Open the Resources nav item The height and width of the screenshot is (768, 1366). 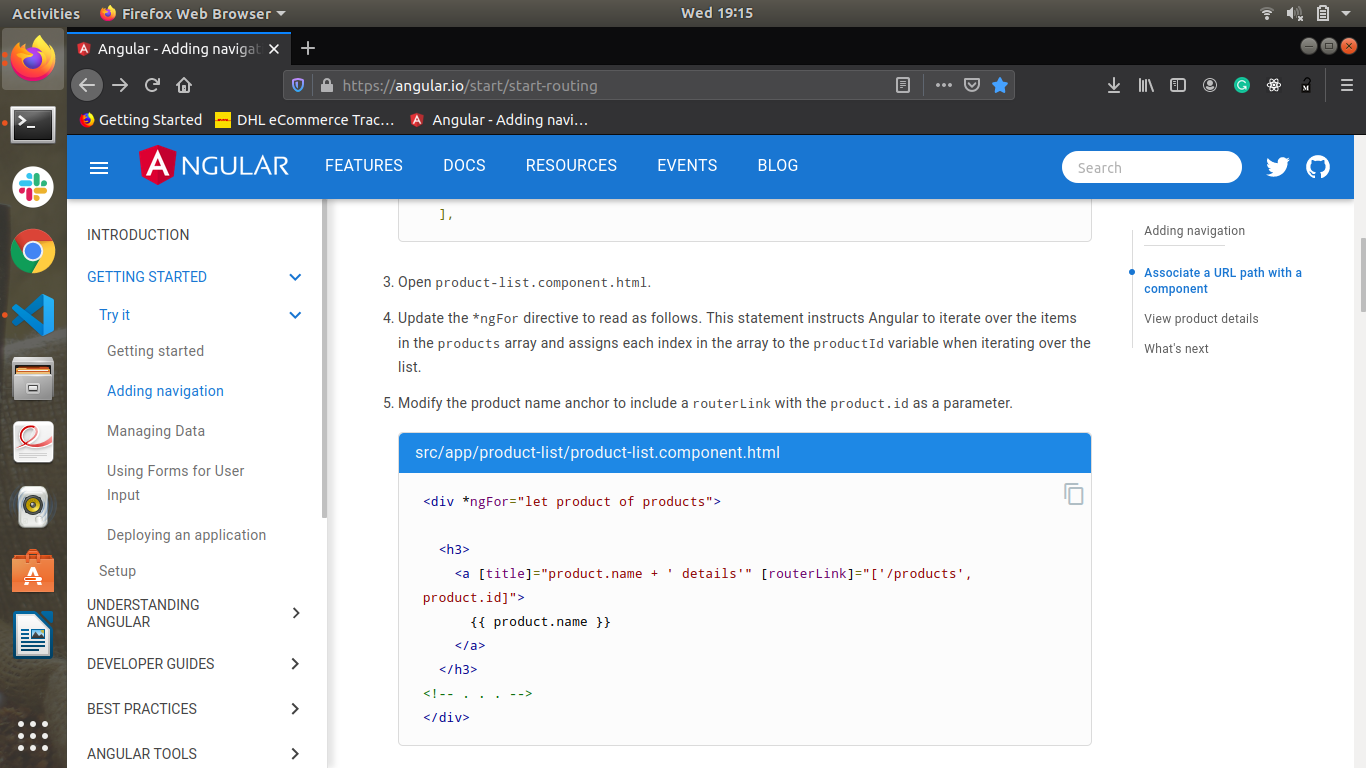click(571, 166)
